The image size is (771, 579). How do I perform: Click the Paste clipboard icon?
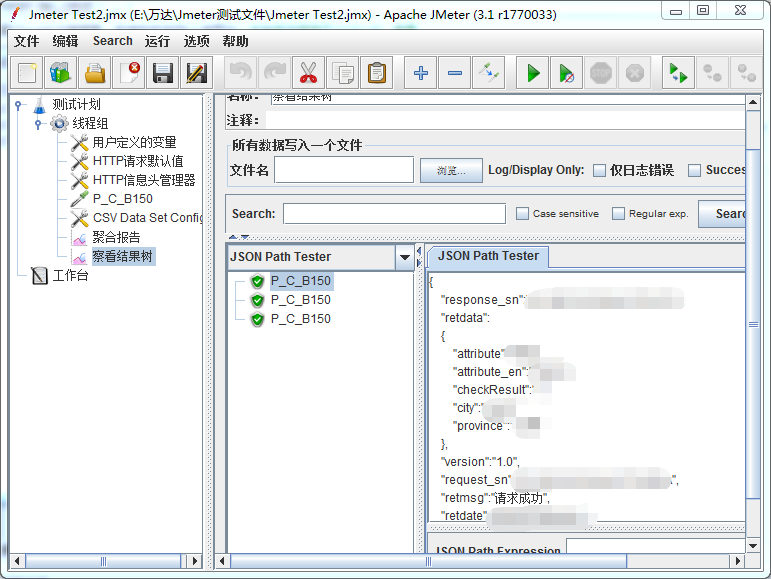(x=377, y=73)
